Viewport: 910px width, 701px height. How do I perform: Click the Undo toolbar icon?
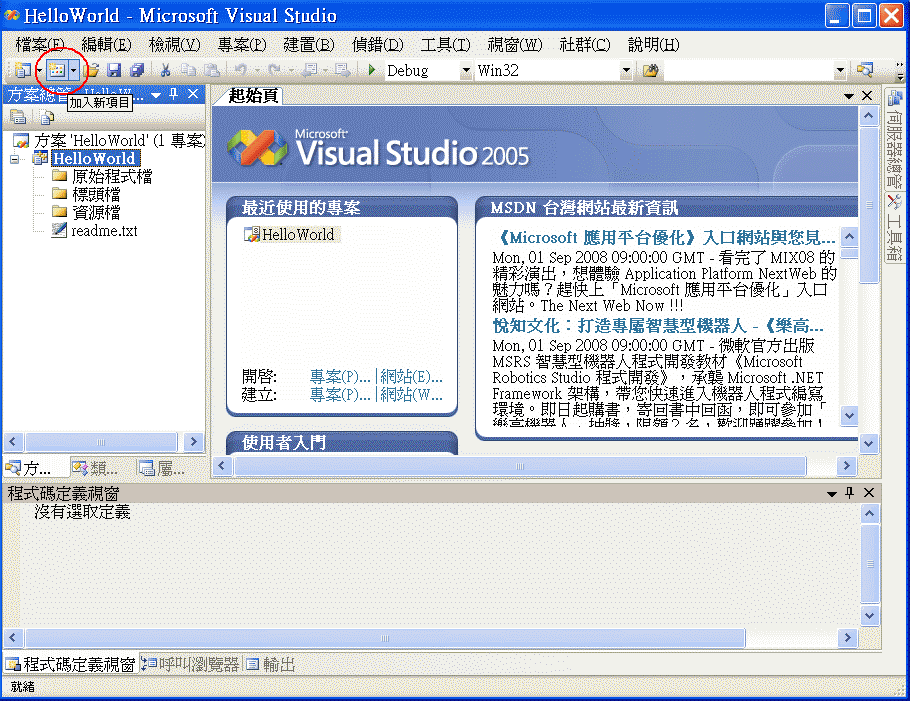(241, 70)
